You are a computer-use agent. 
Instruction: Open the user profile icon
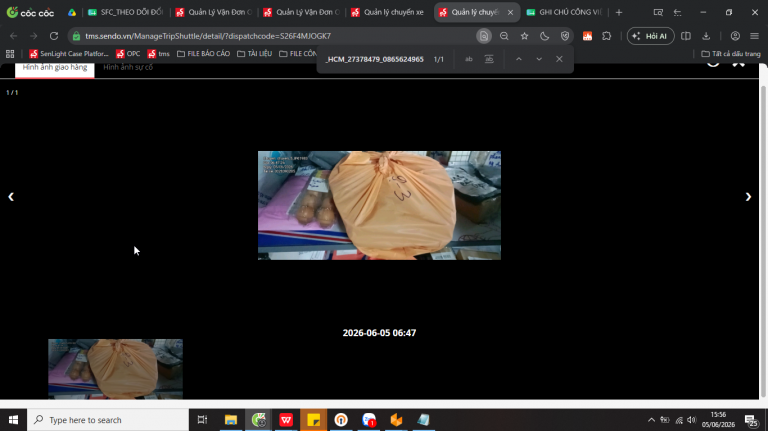[735, 36]
